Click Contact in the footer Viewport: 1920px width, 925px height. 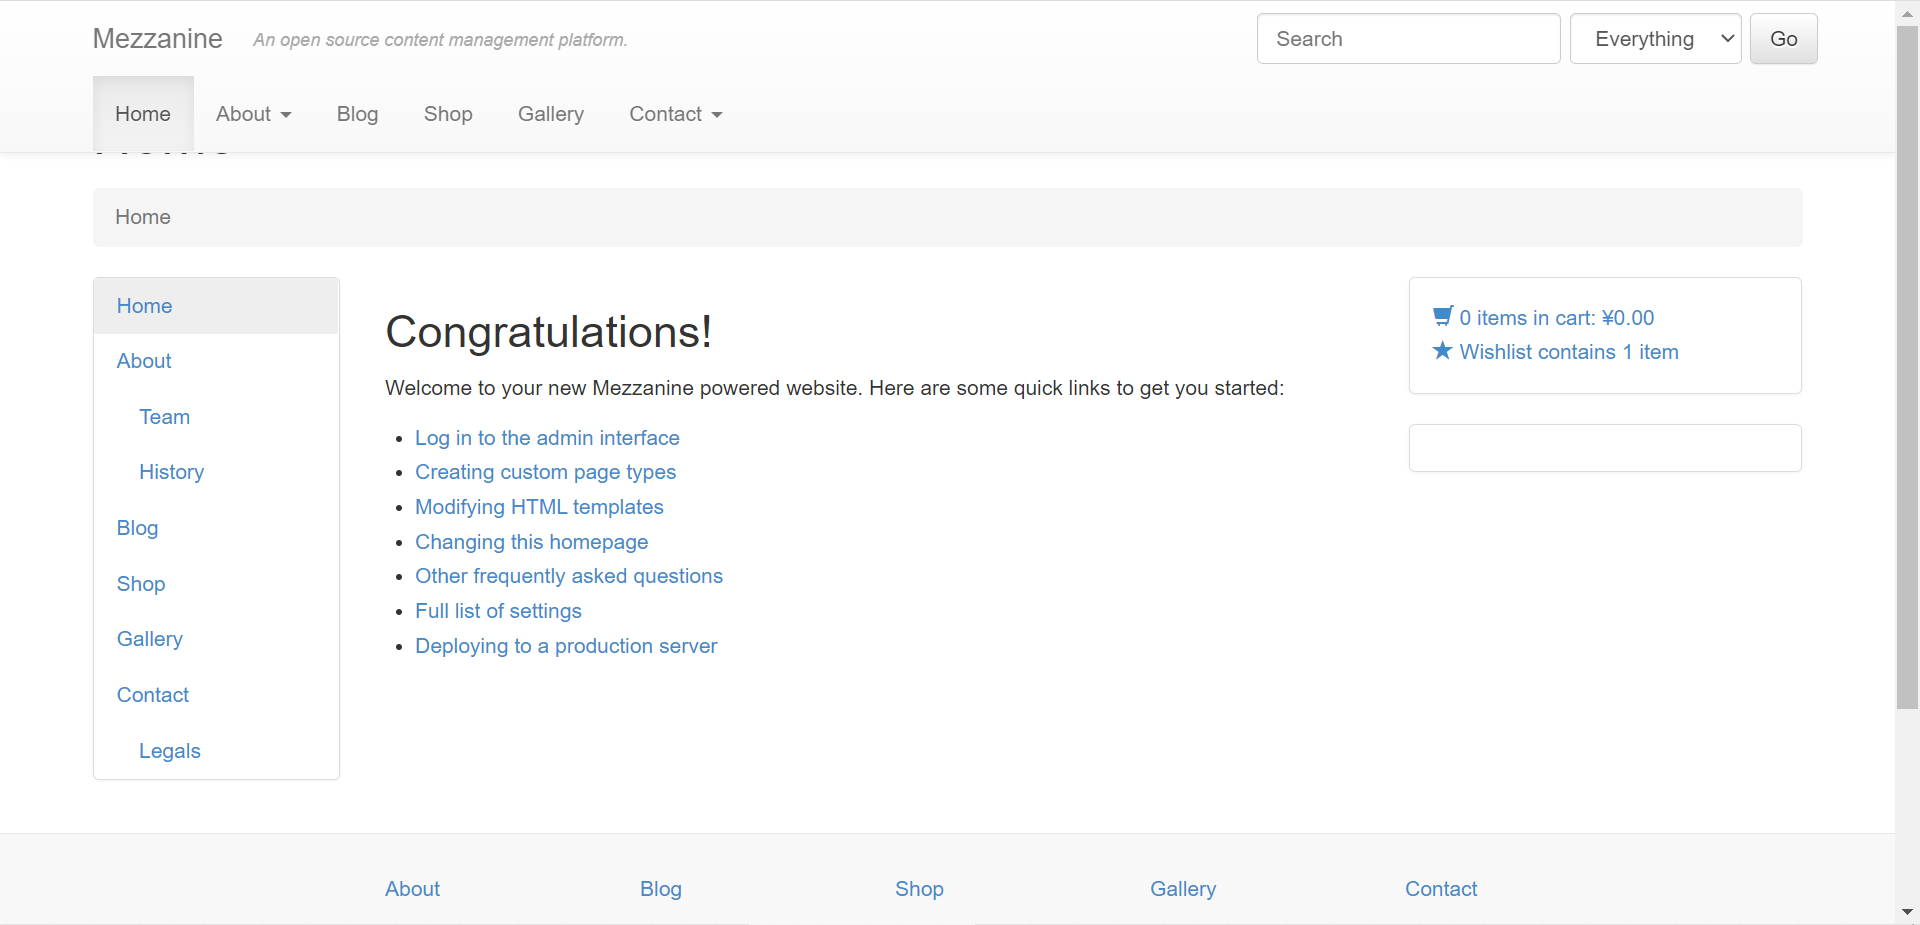(x=1441, y=889)
